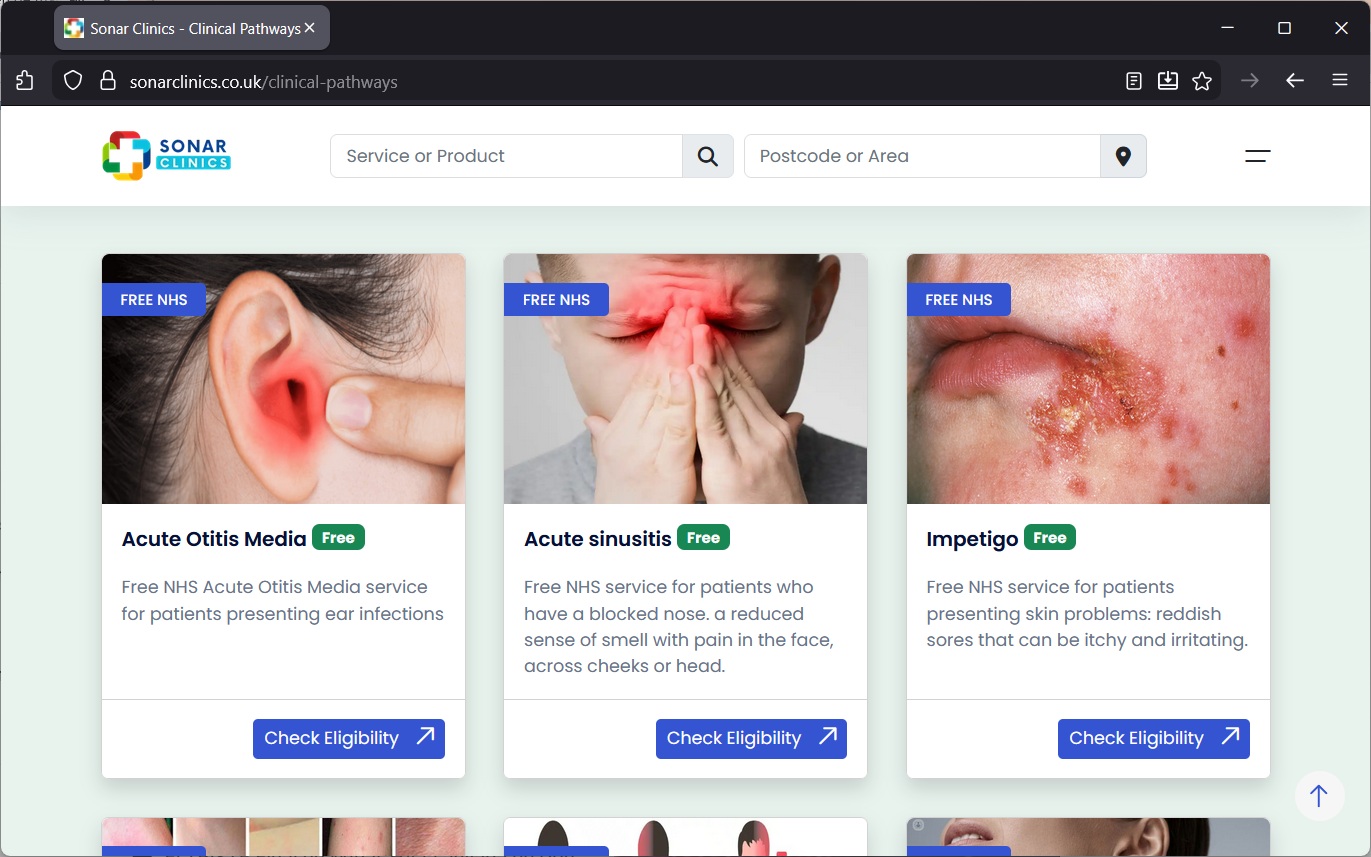Image resolution: width=1371 pixels, height=857 pixels.
Task: Open Firefox reader view icon
Action: 1133,81
